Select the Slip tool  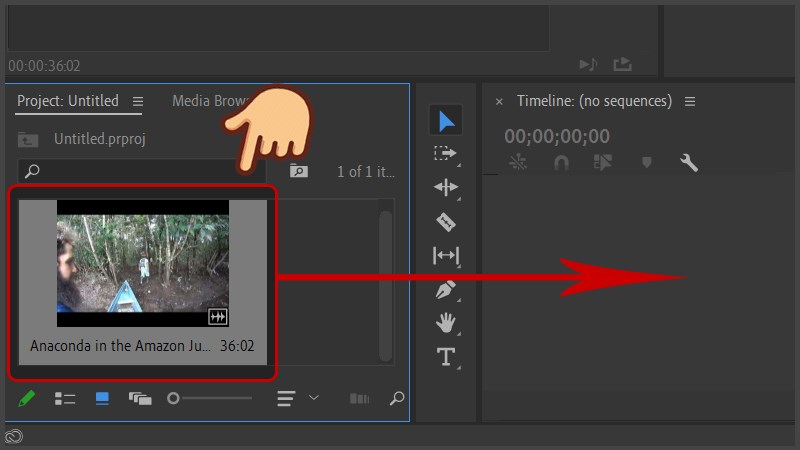[446, 255]
